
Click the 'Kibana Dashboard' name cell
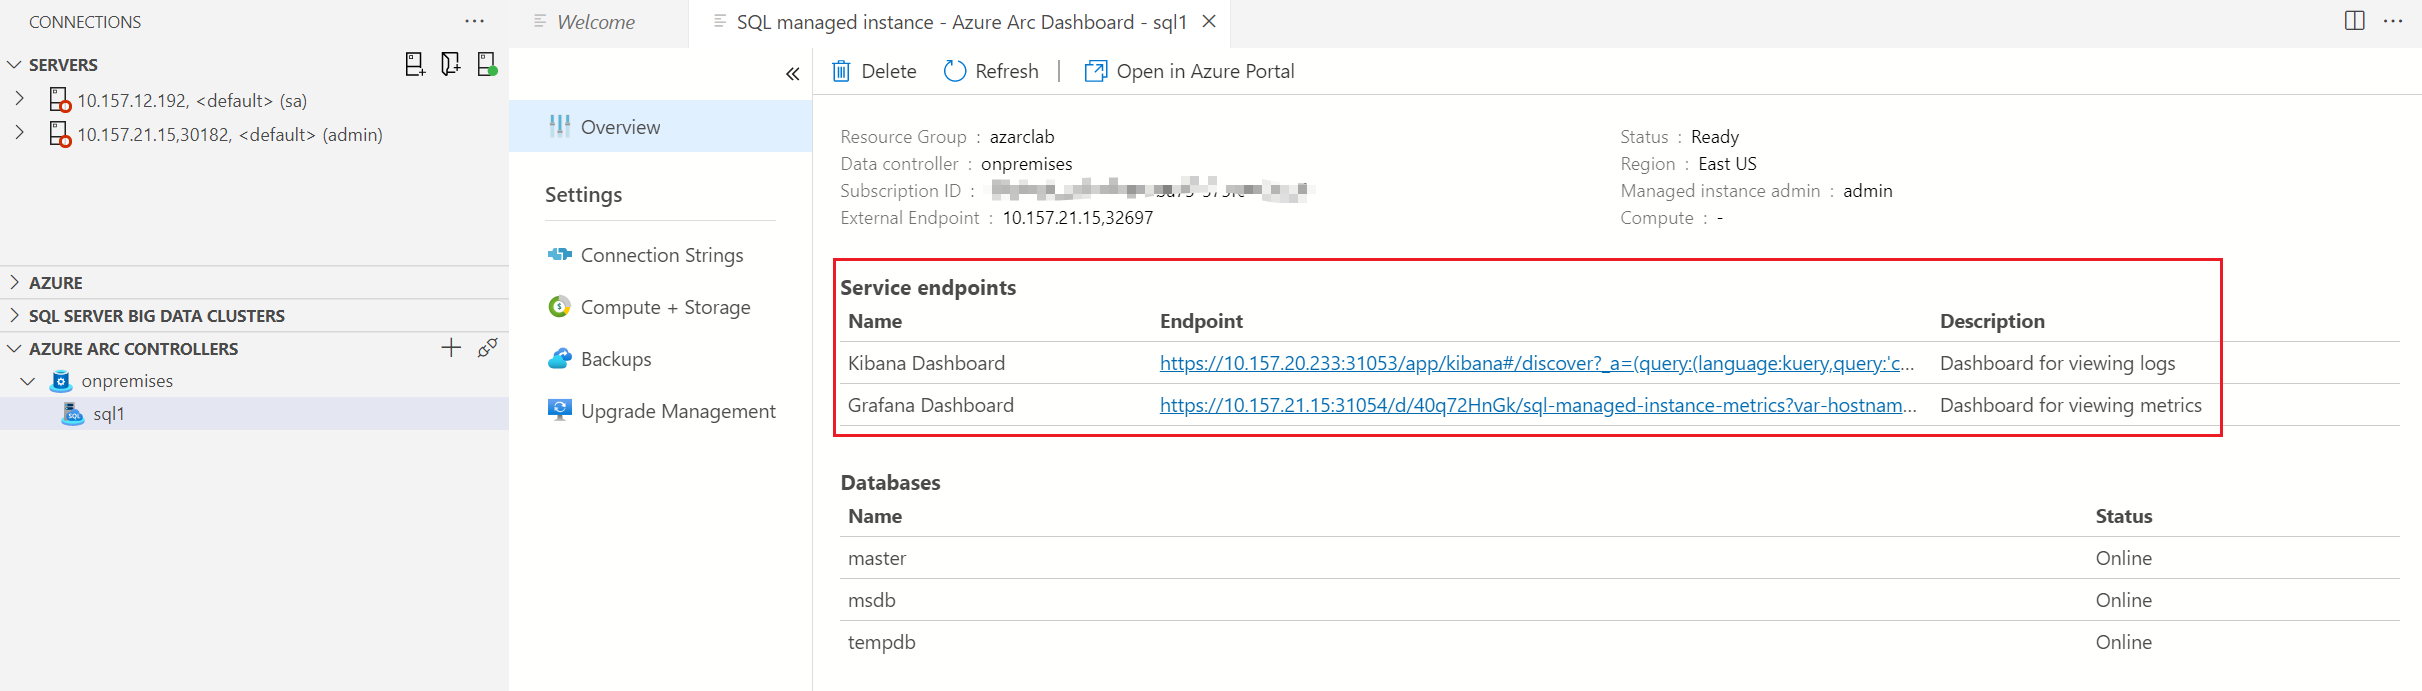[926, 363]
